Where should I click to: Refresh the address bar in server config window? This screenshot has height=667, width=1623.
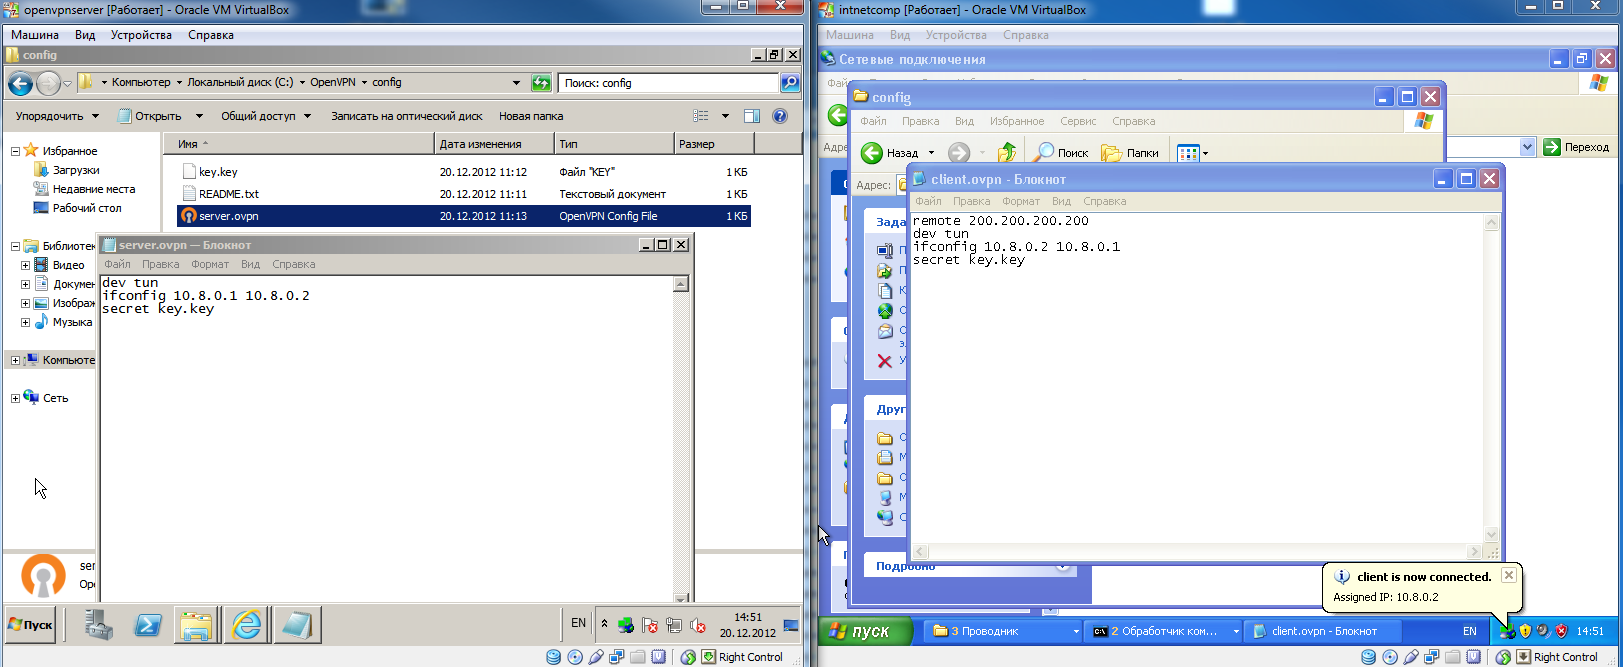541,83
